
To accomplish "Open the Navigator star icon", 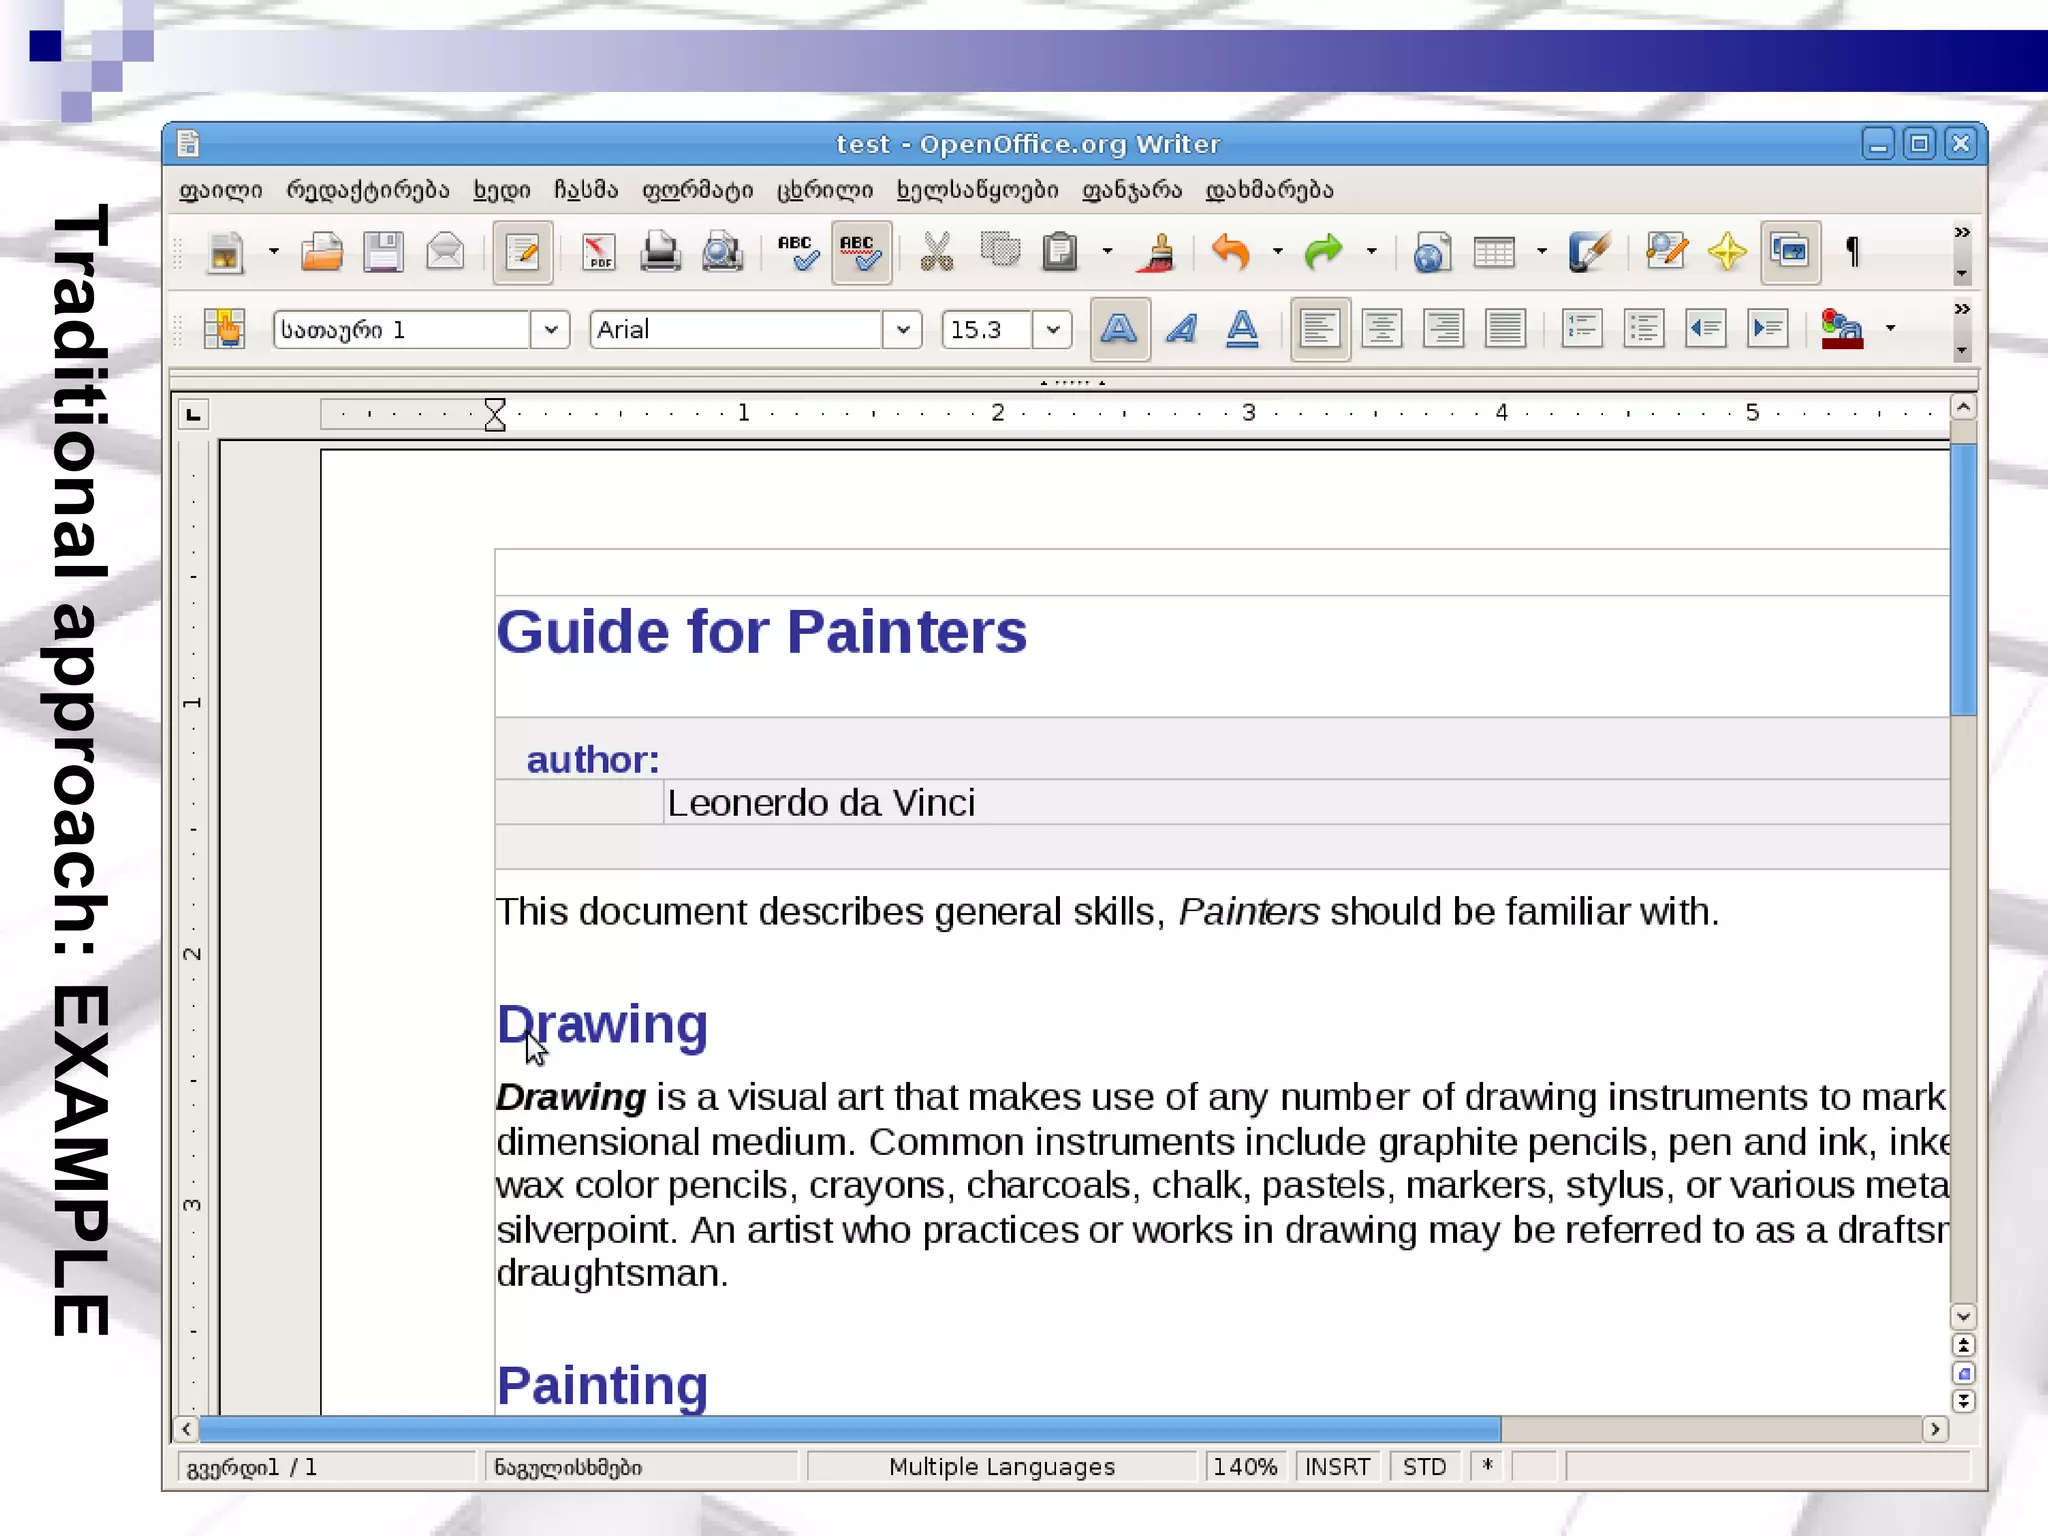I will pos(1727,252).
